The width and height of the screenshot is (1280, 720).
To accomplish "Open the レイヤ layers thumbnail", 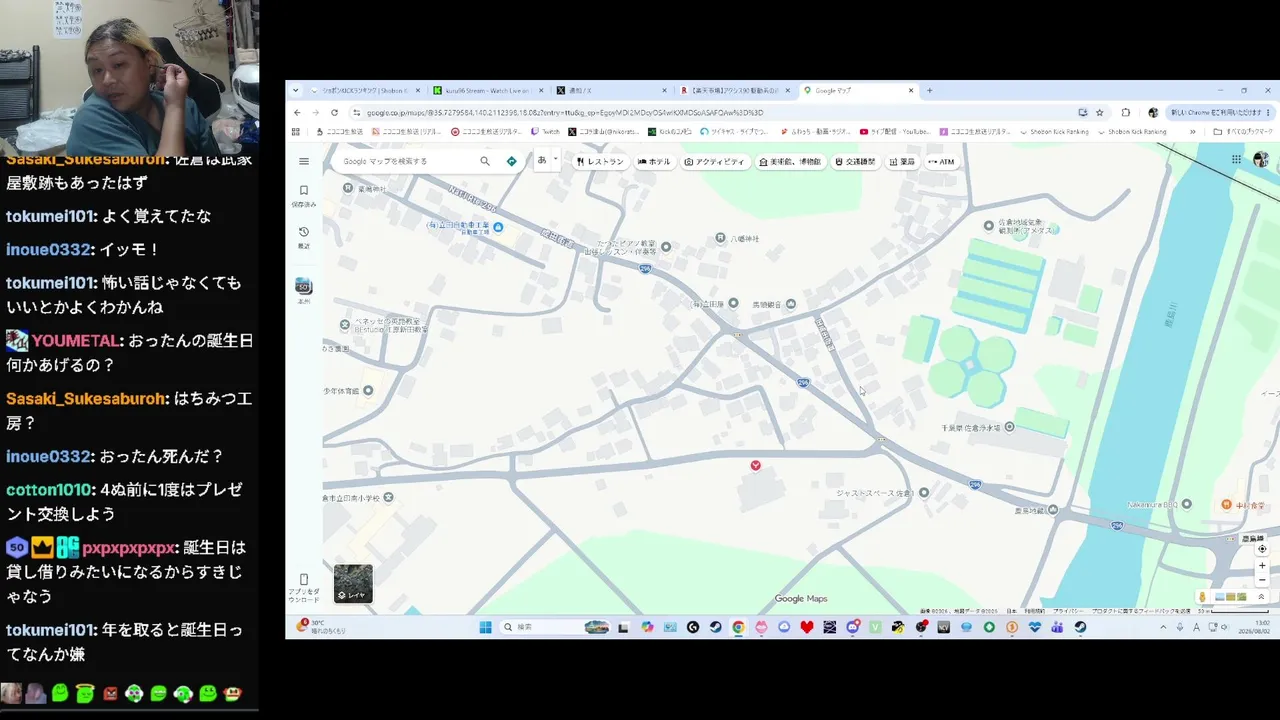I will click(353, 584).
